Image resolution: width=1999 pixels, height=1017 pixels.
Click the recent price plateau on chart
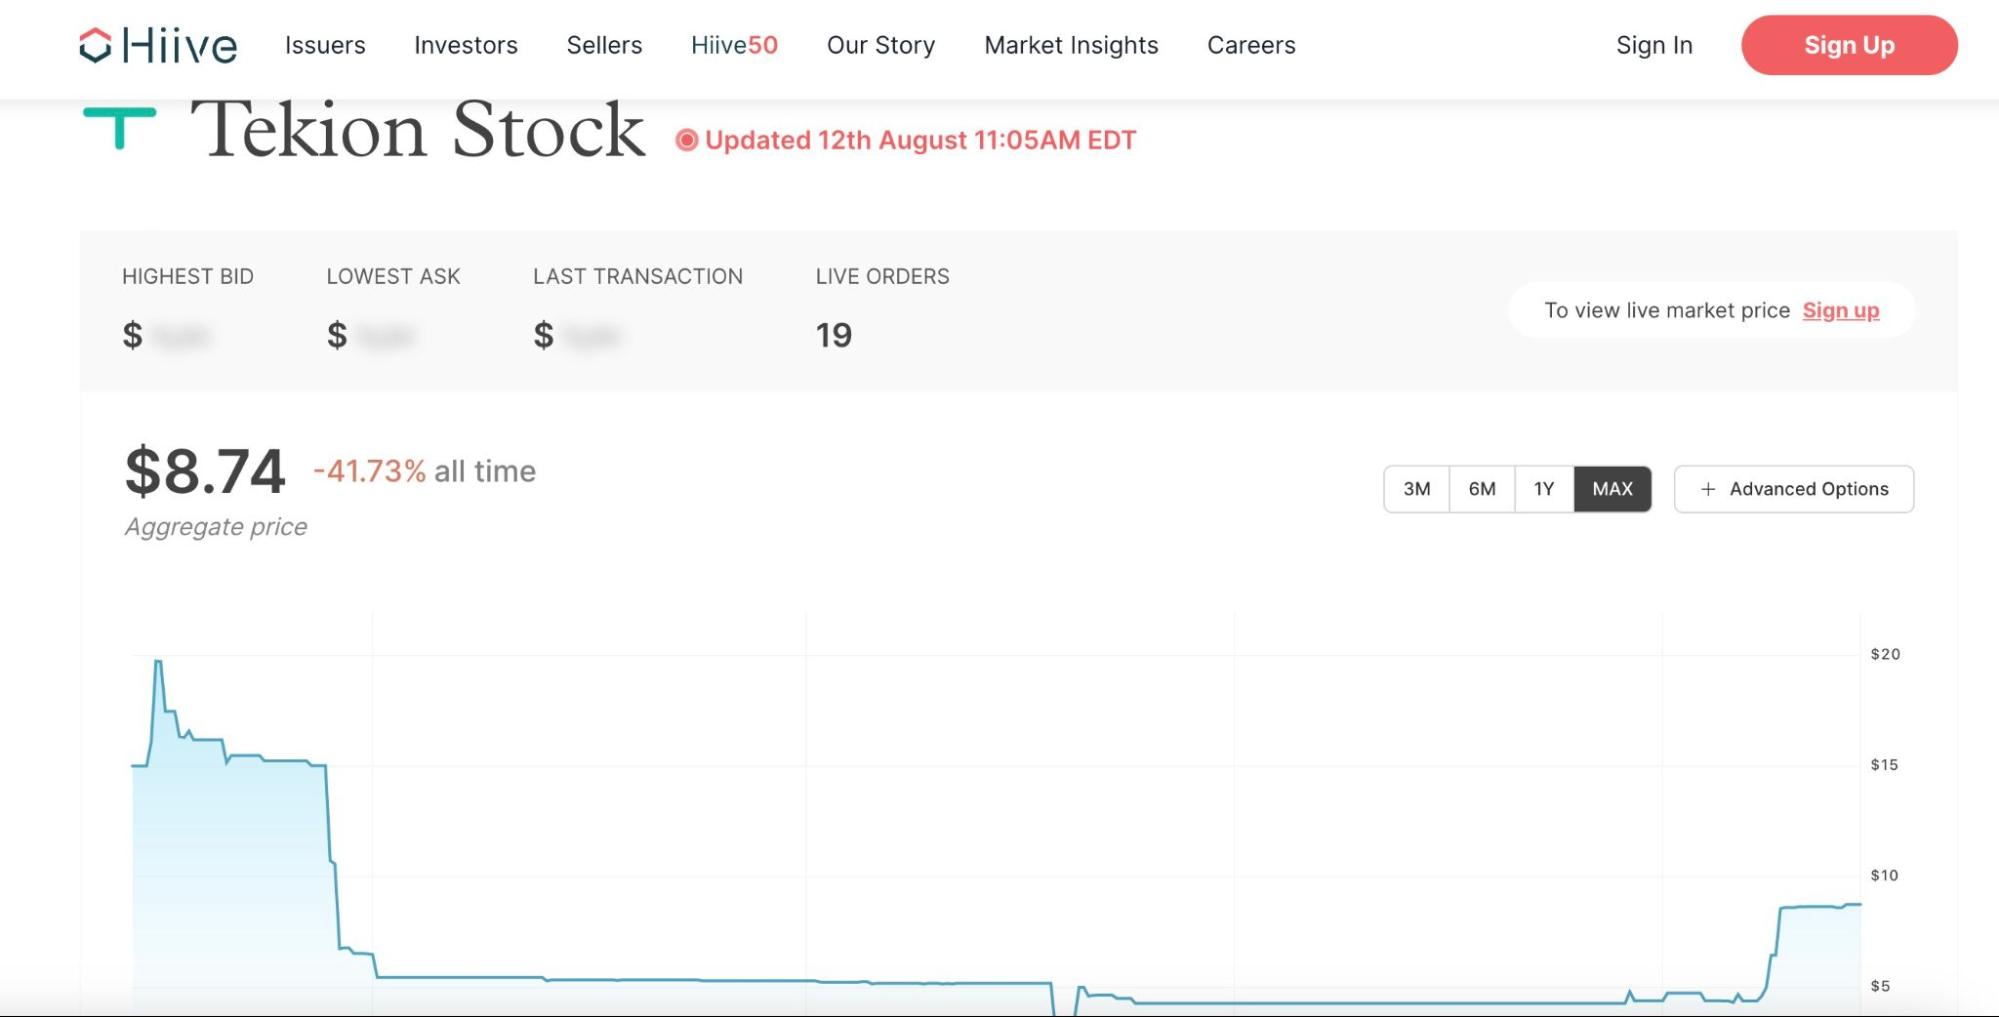(x=1820, y=906)
